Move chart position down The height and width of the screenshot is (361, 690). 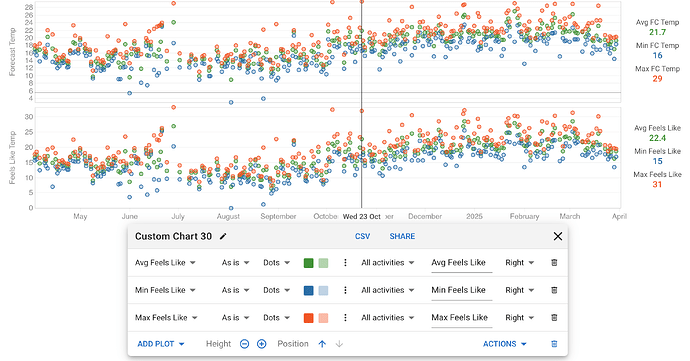coord(339,344)
